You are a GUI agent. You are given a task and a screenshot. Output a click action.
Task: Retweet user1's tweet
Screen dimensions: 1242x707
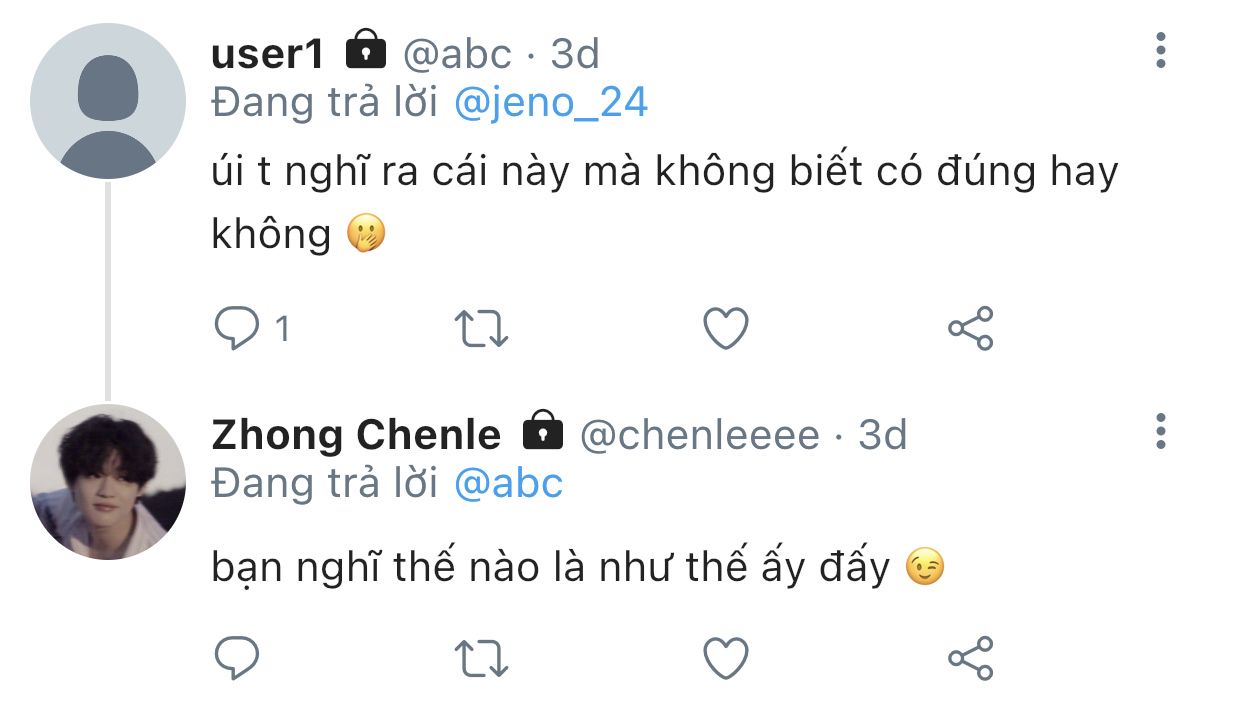[x=482, y=329]
